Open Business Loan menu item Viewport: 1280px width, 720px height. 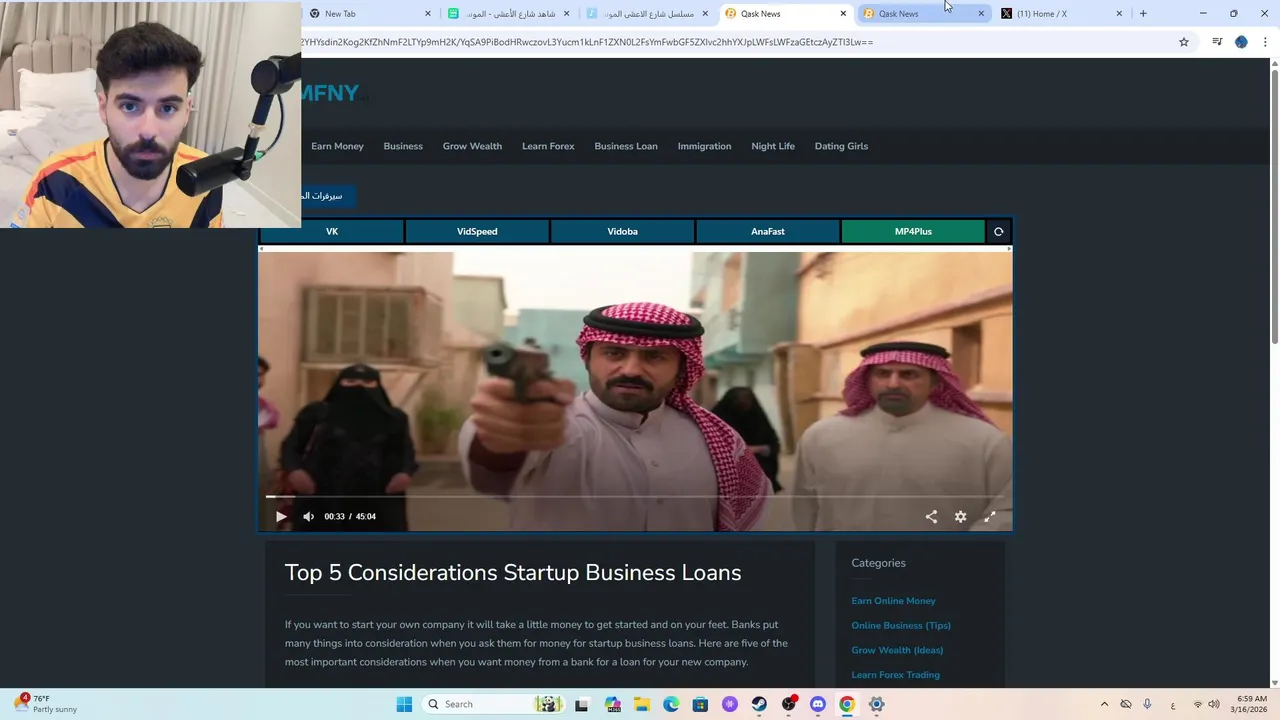[x=626, y=146]
